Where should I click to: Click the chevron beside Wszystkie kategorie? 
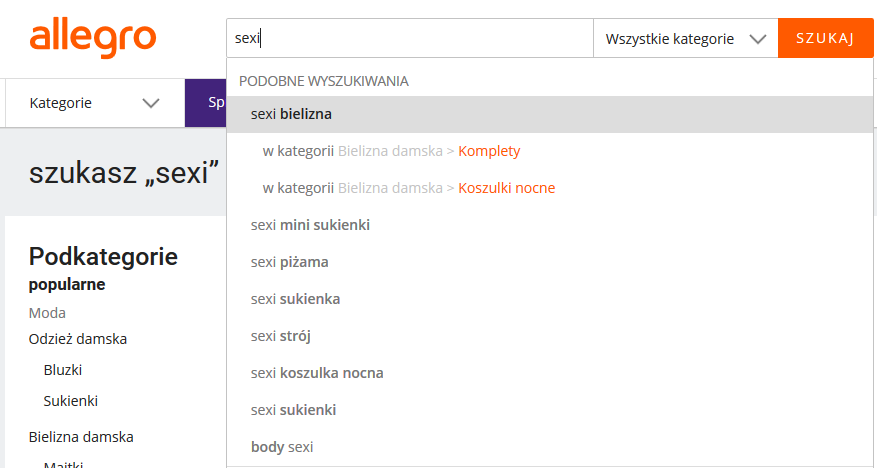[x=758, y=39]
